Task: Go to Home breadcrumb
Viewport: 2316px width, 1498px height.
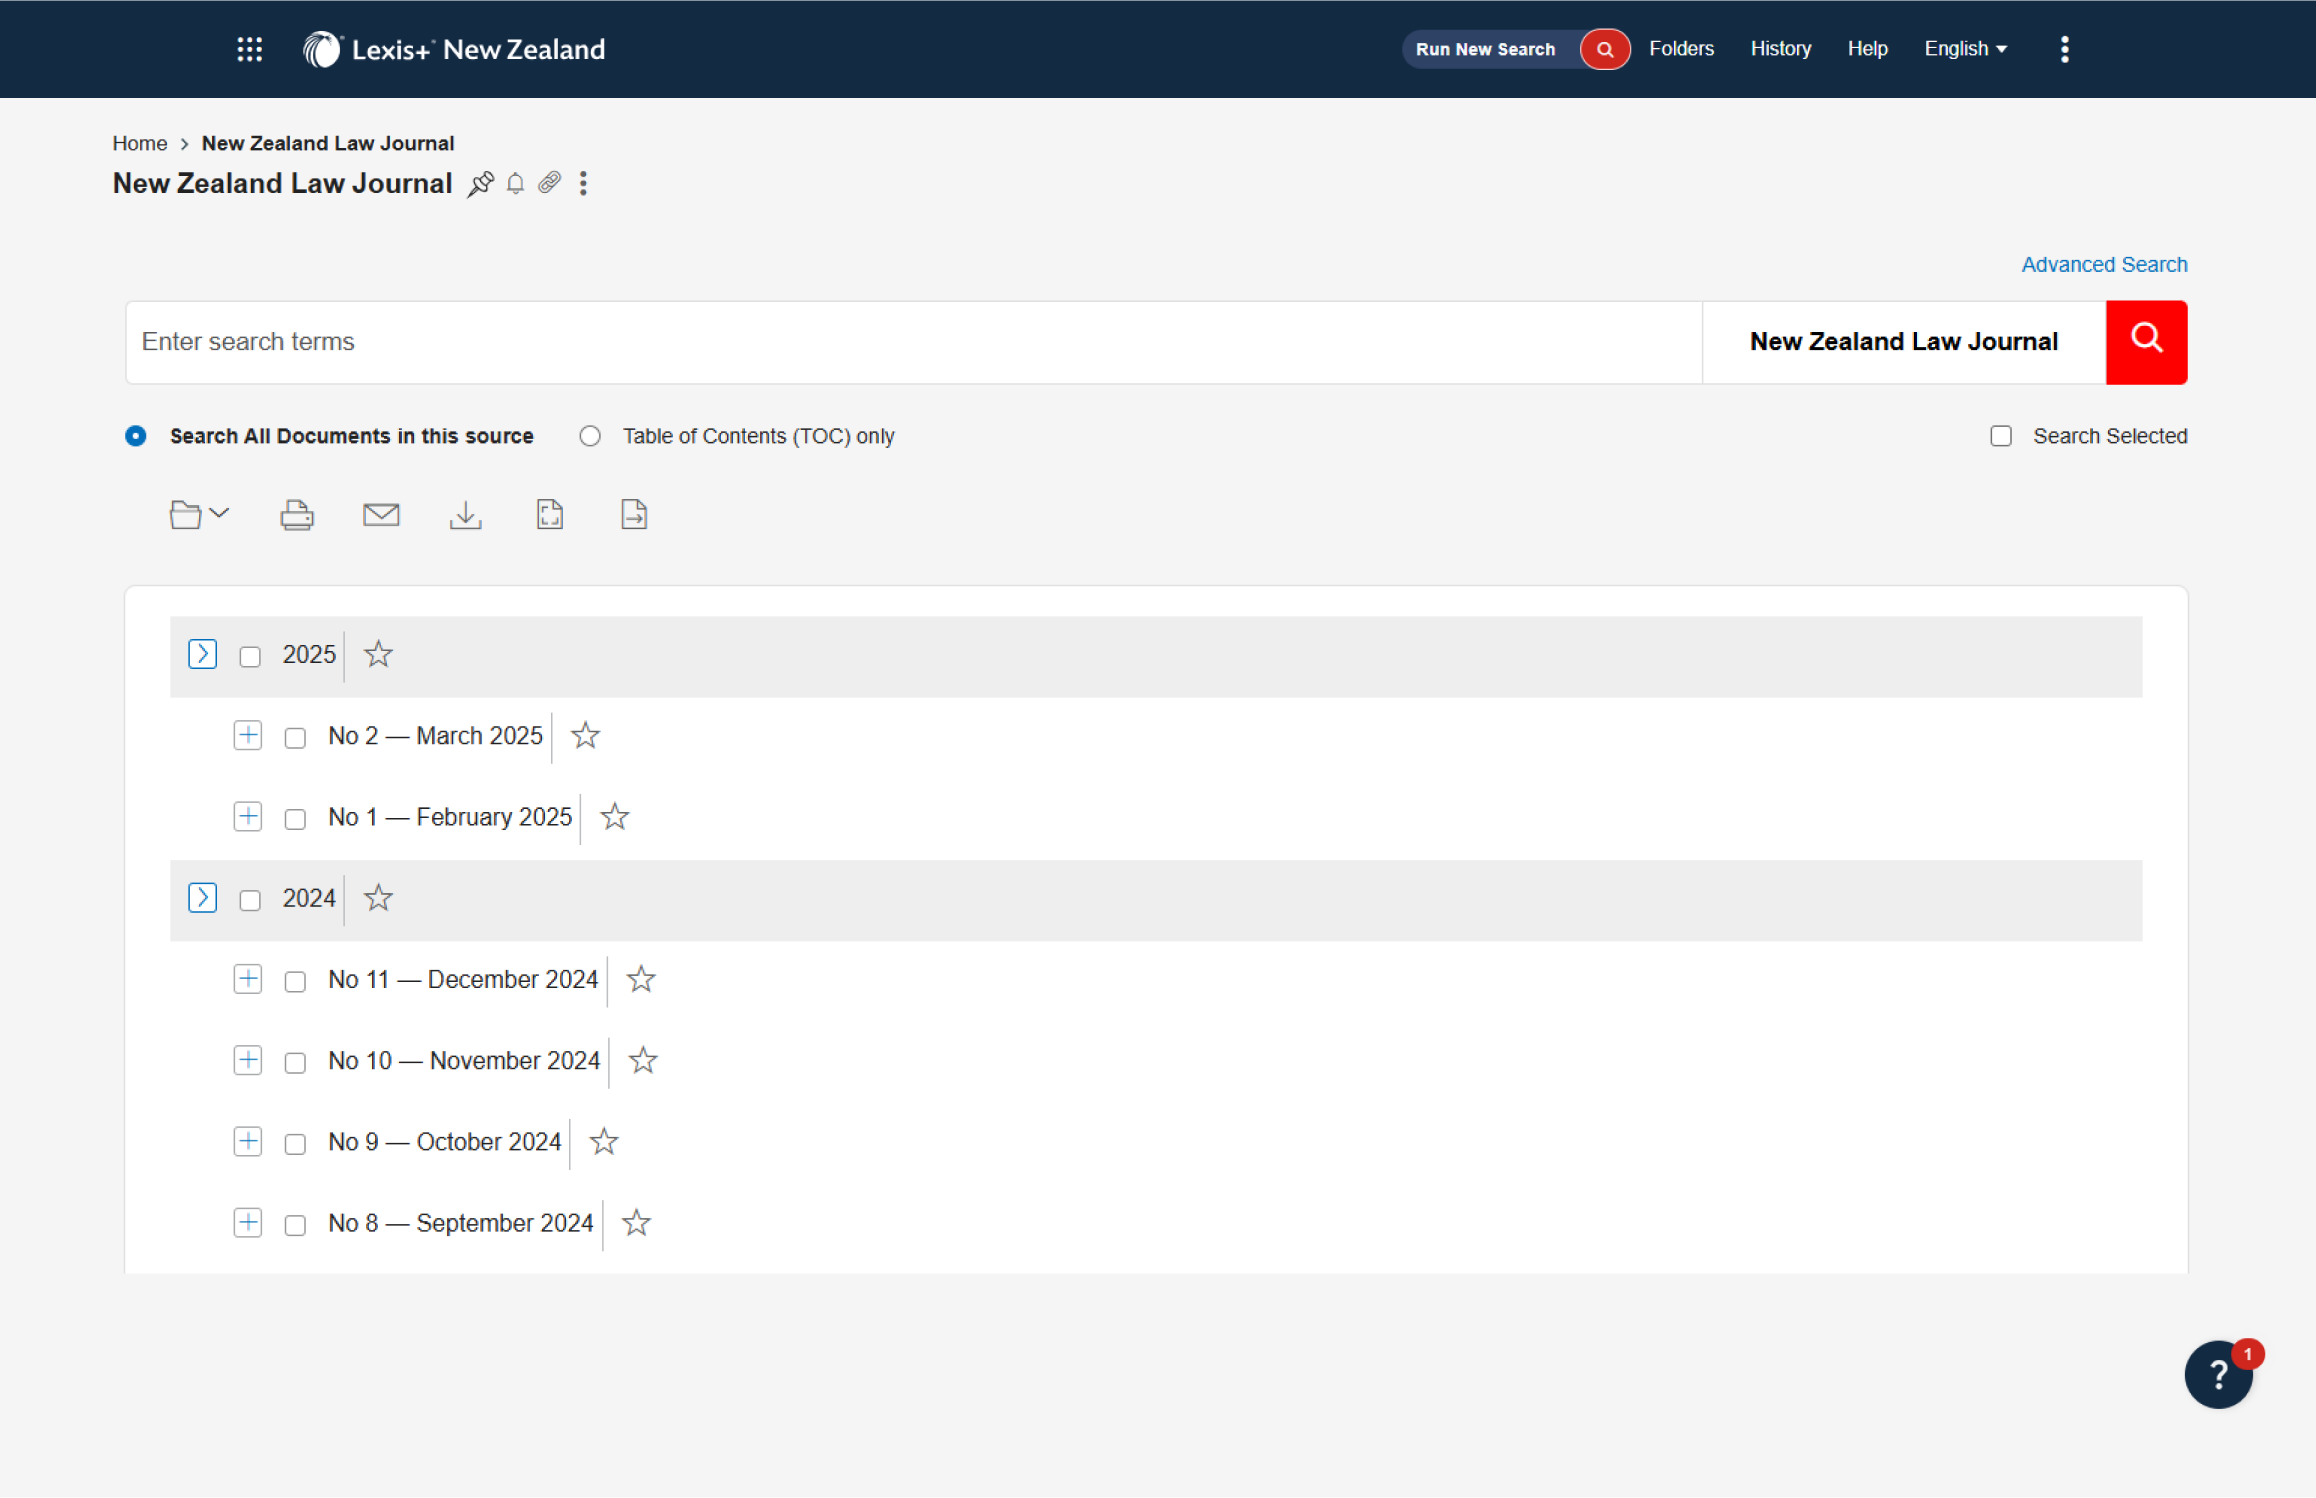Action: 139,143
